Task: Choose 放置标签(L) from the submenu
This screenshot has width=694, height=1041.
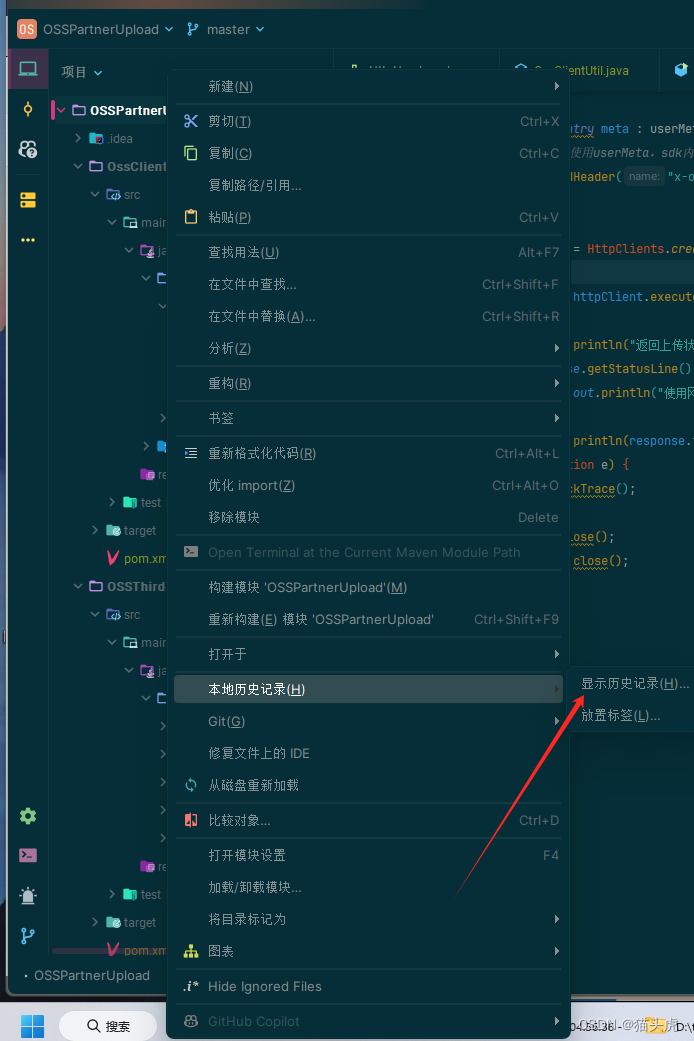Action: [621, 716]
